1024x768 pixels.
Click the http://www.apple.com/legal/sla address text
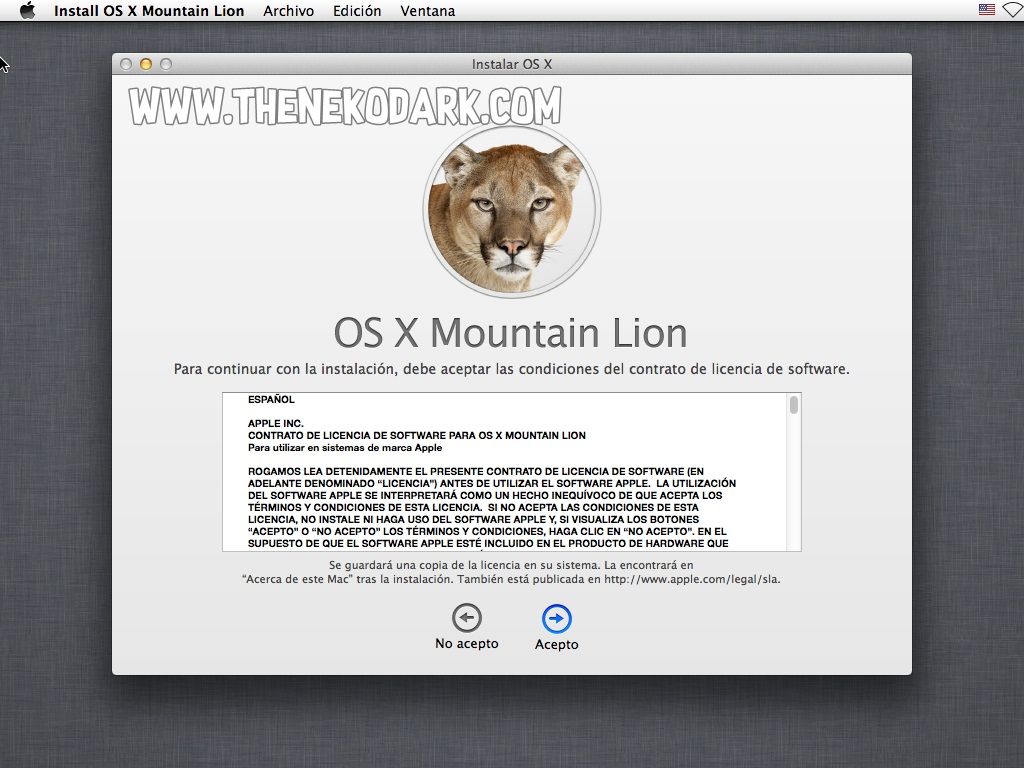[x=692, y=579]
